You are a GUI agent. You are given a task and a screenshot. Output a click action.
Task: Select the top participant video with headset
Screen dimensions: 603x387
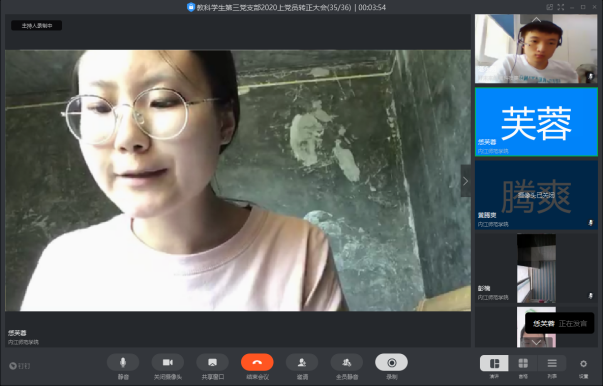pyautogui.click(x=536, y=49)
